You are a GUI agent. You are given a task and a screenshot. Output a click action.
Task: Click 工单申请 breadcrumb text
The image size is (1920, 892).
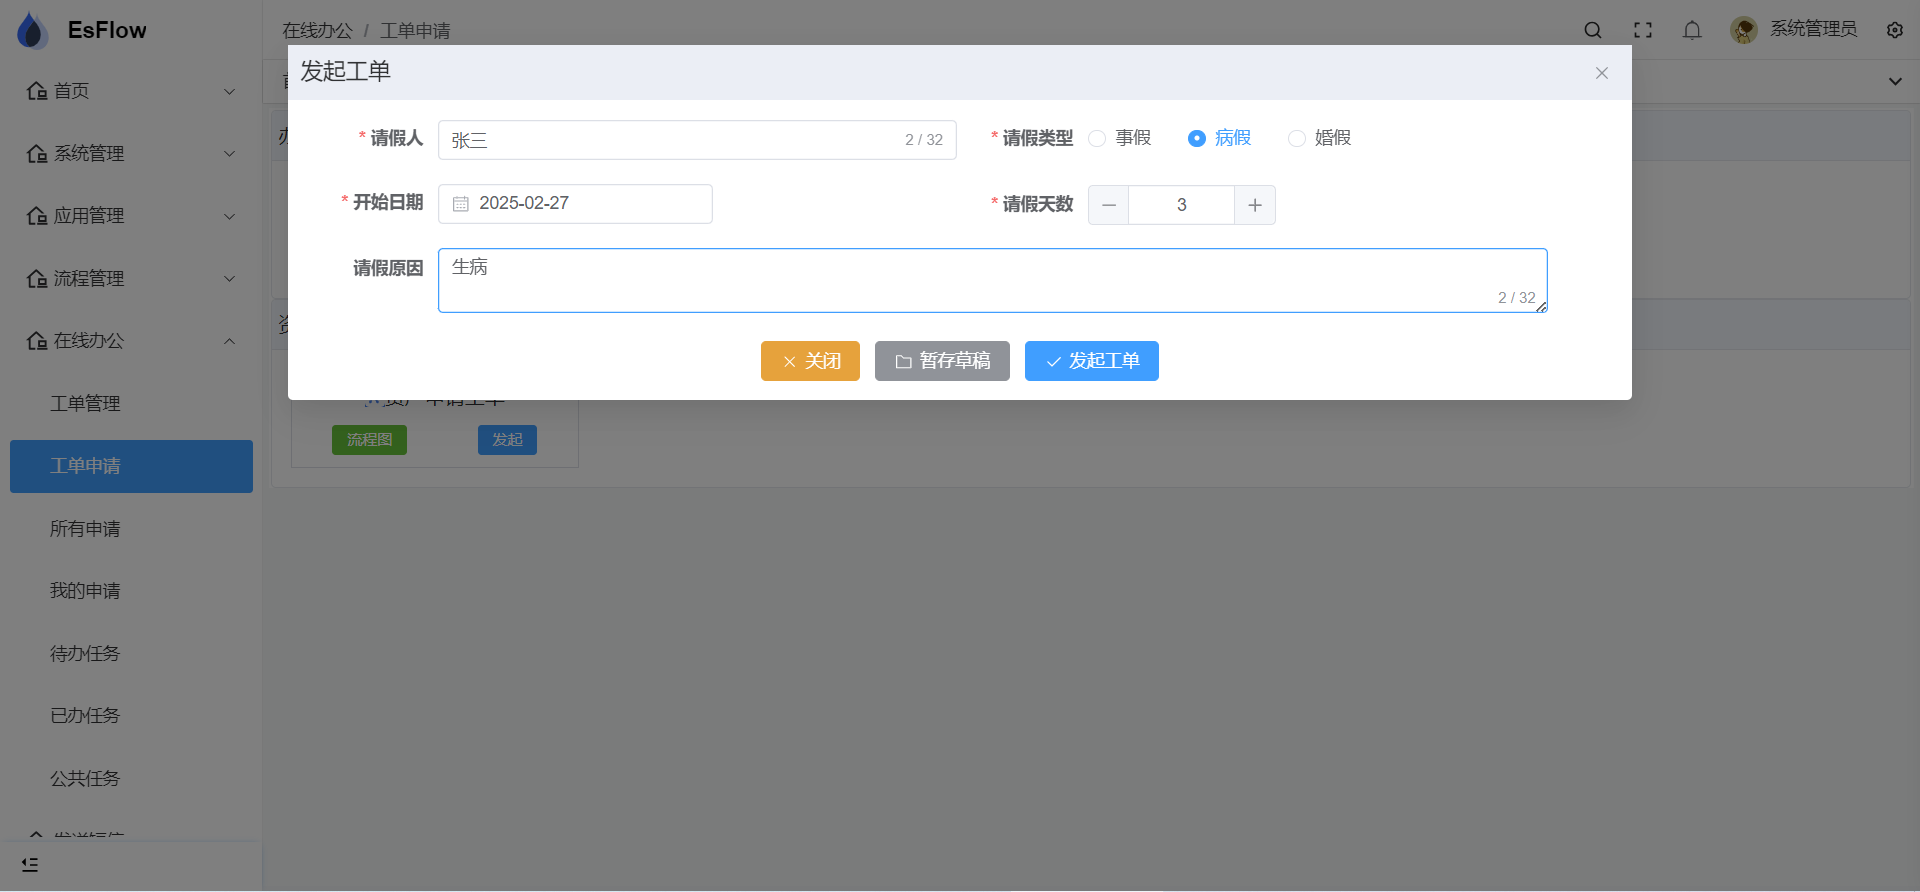[415, 31]
